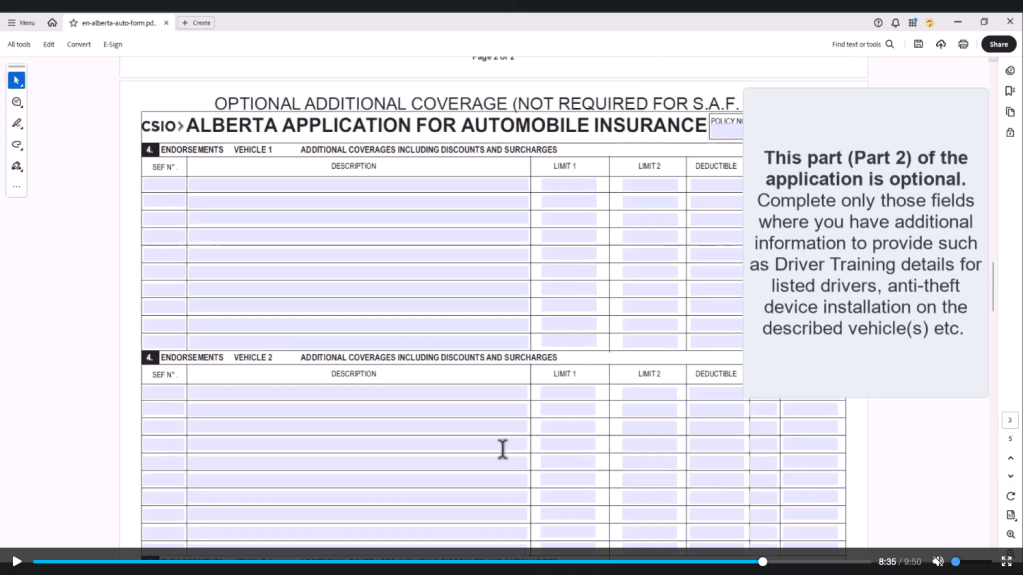Toggle fullscreen video mode

point(1006,562)
